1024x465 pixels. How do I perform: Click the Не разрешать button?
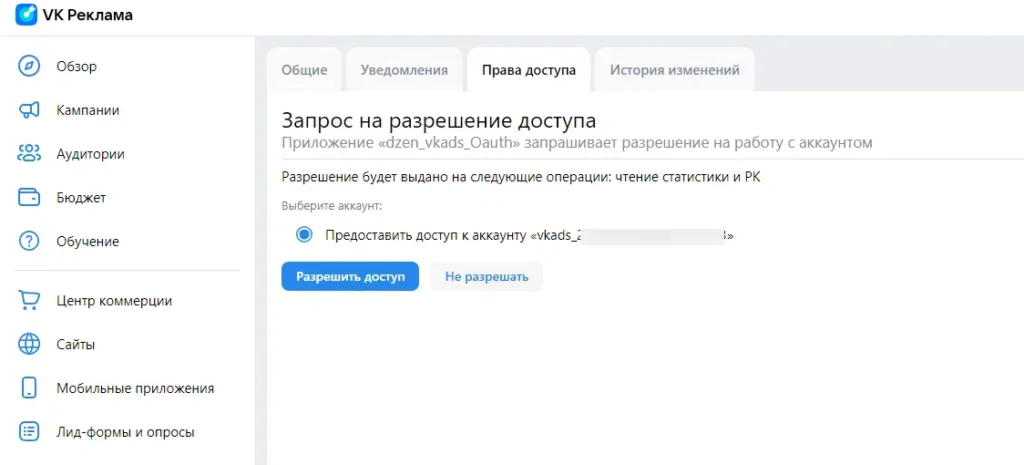487,277
